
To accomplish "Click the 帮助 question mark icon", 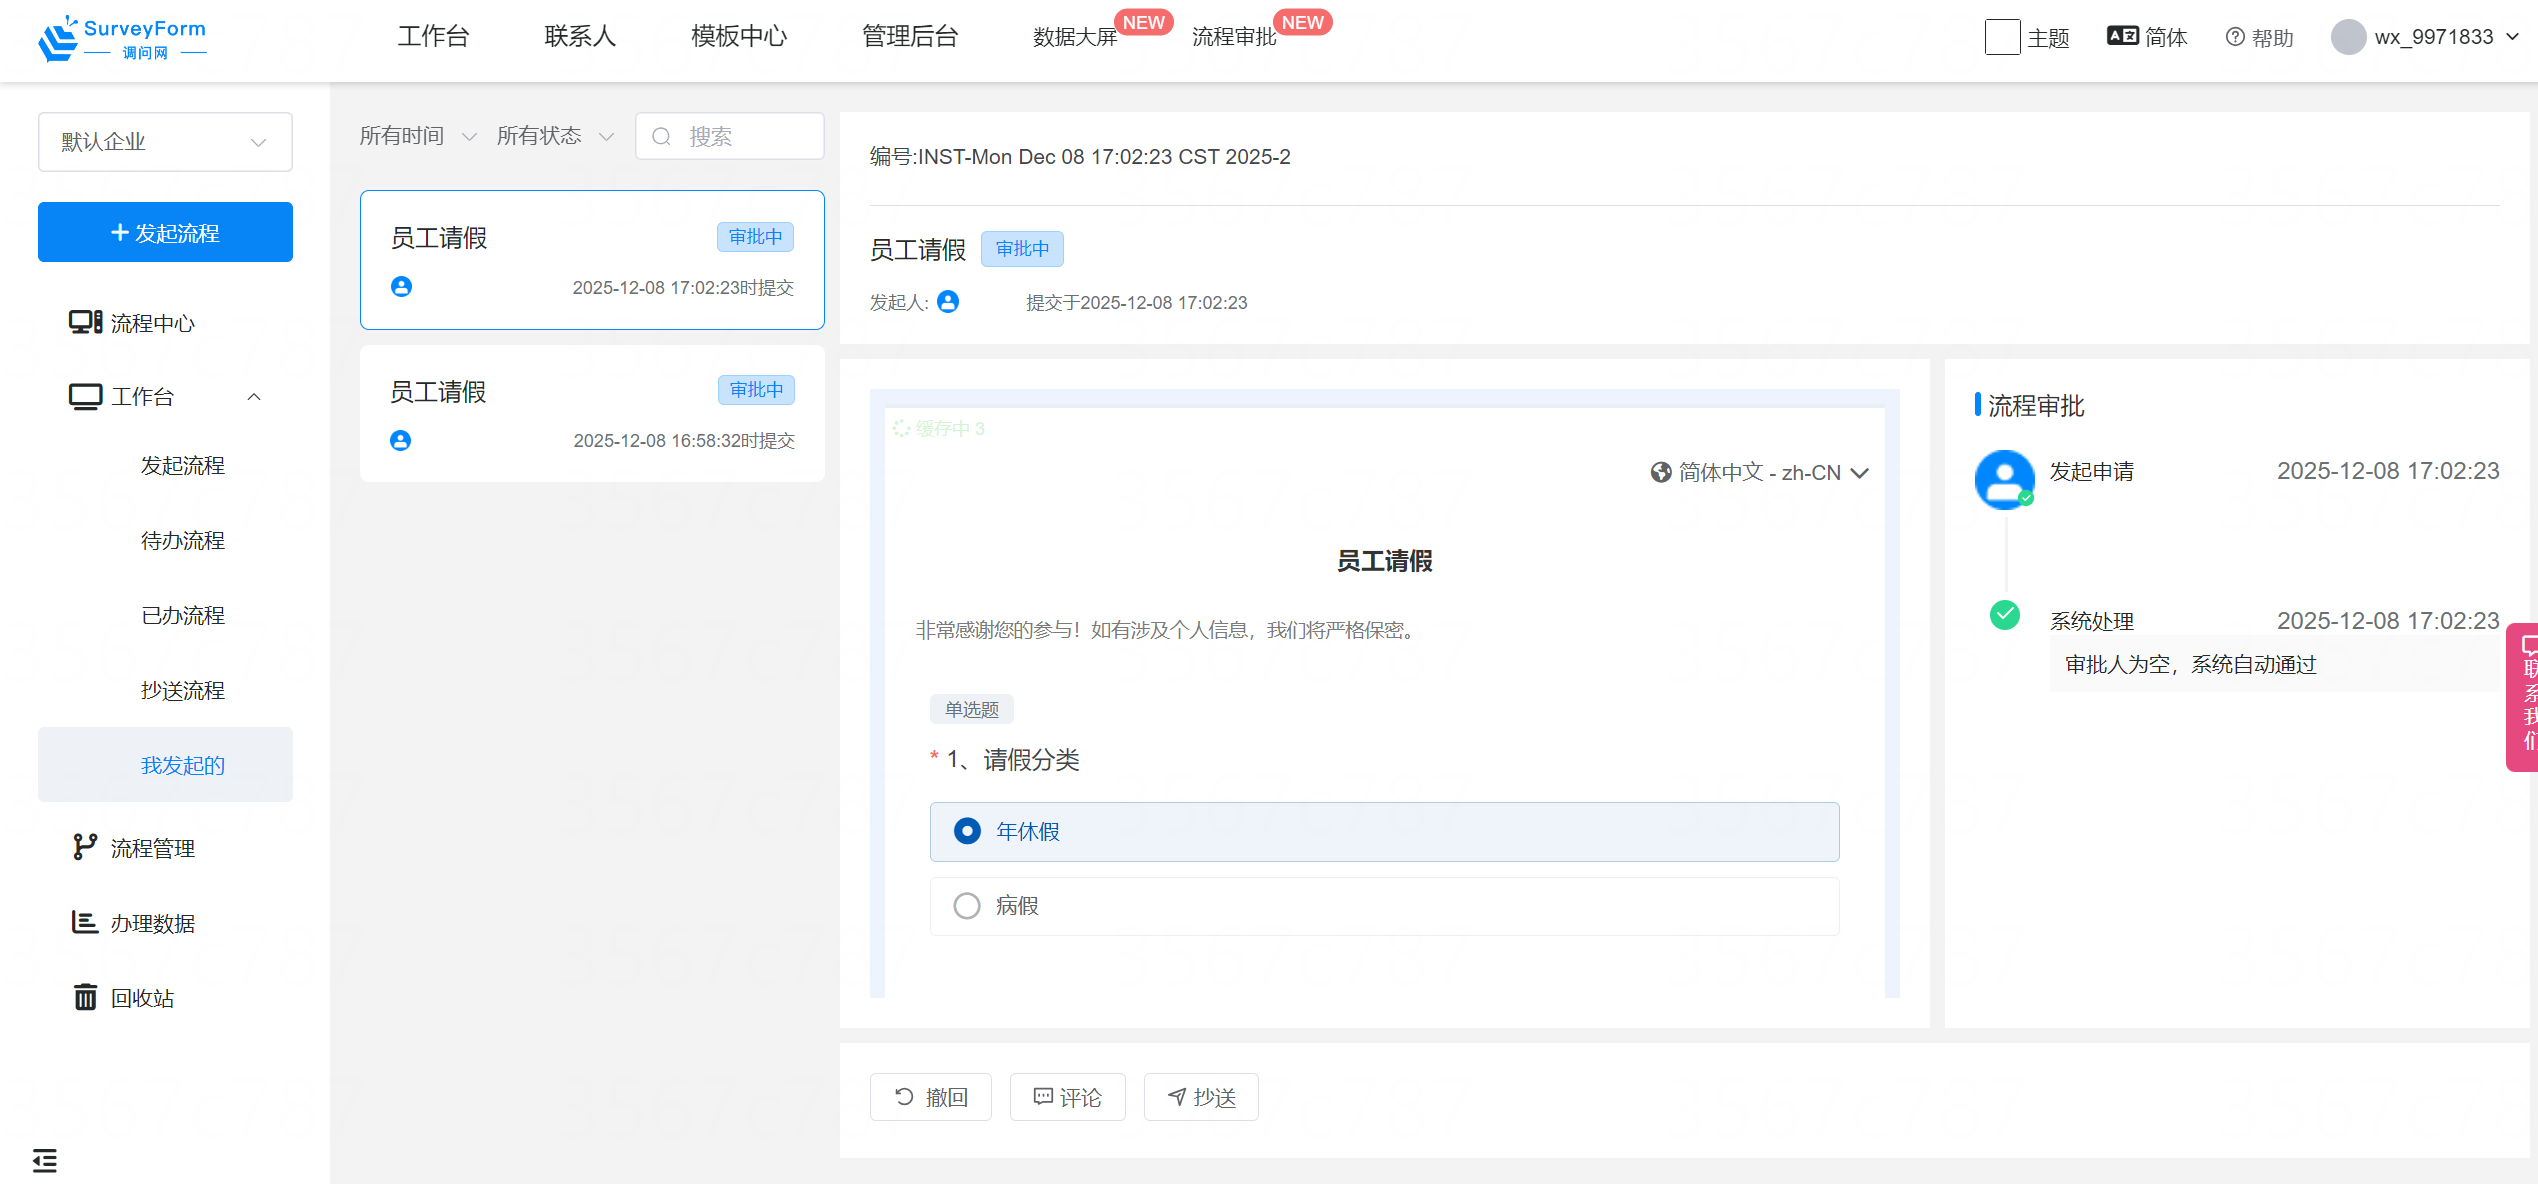I will tap(2234, 37).
